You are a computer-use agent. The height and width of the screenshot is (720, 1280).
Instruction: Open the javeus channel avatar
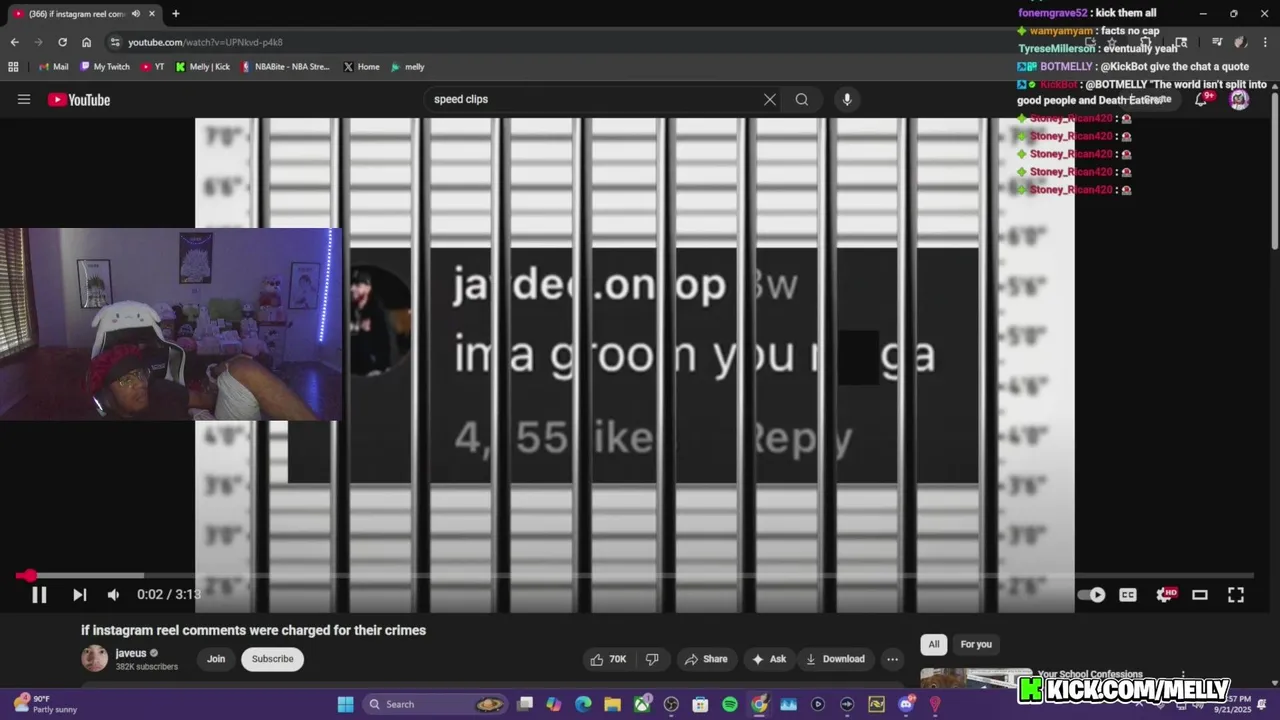point(94,658)
